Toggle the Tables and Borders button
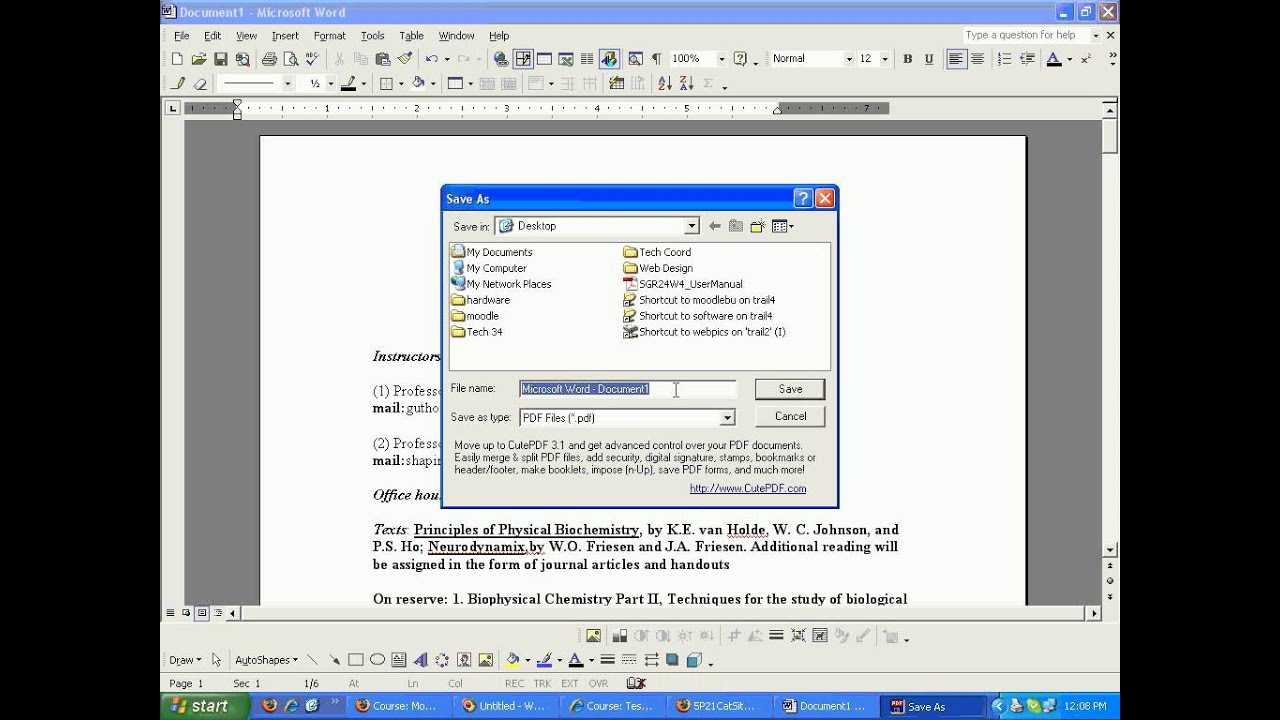The width and height of the screenshot is (1280, 720). click(x=523, y=59)
